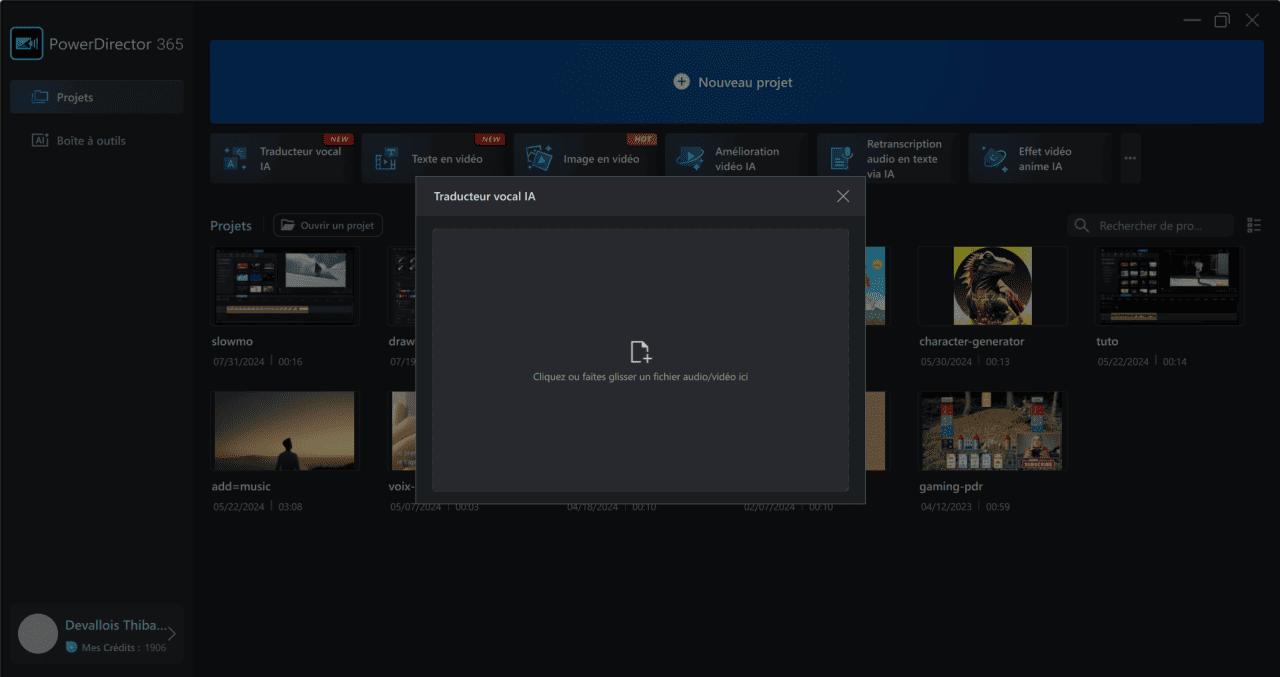Click the gaming-pdr project name

click(x=950, y=487)
